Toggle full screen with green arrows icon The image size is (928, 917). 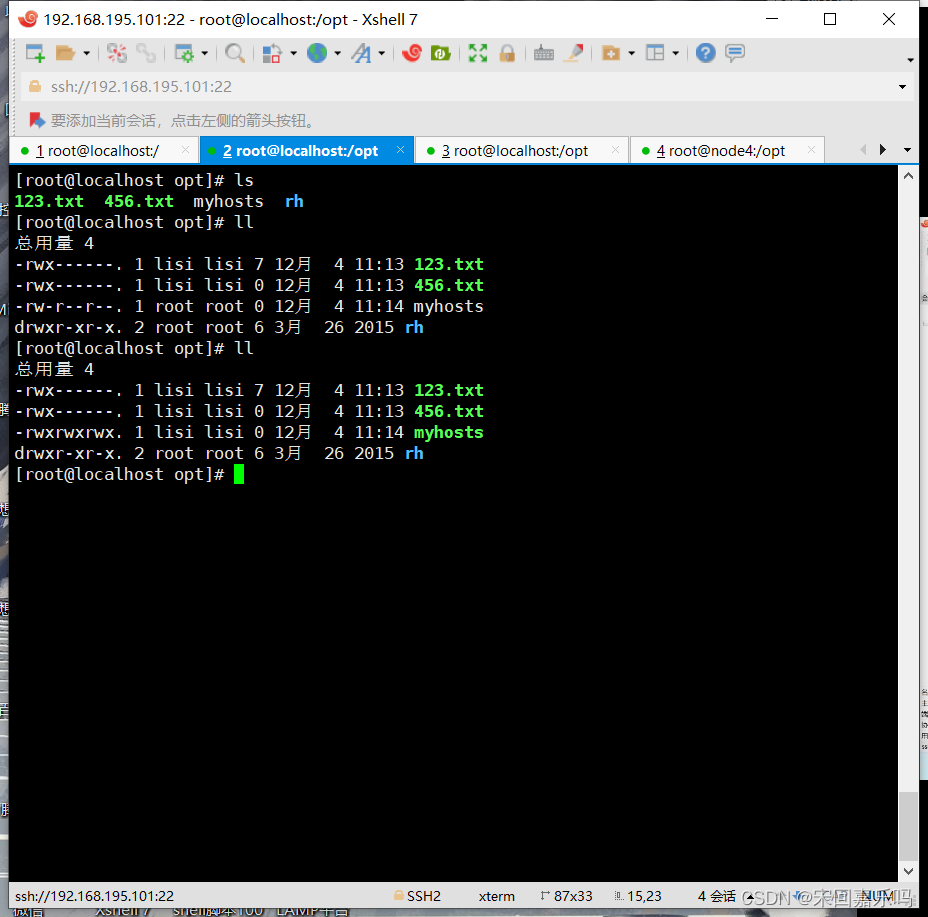point(478,53)
